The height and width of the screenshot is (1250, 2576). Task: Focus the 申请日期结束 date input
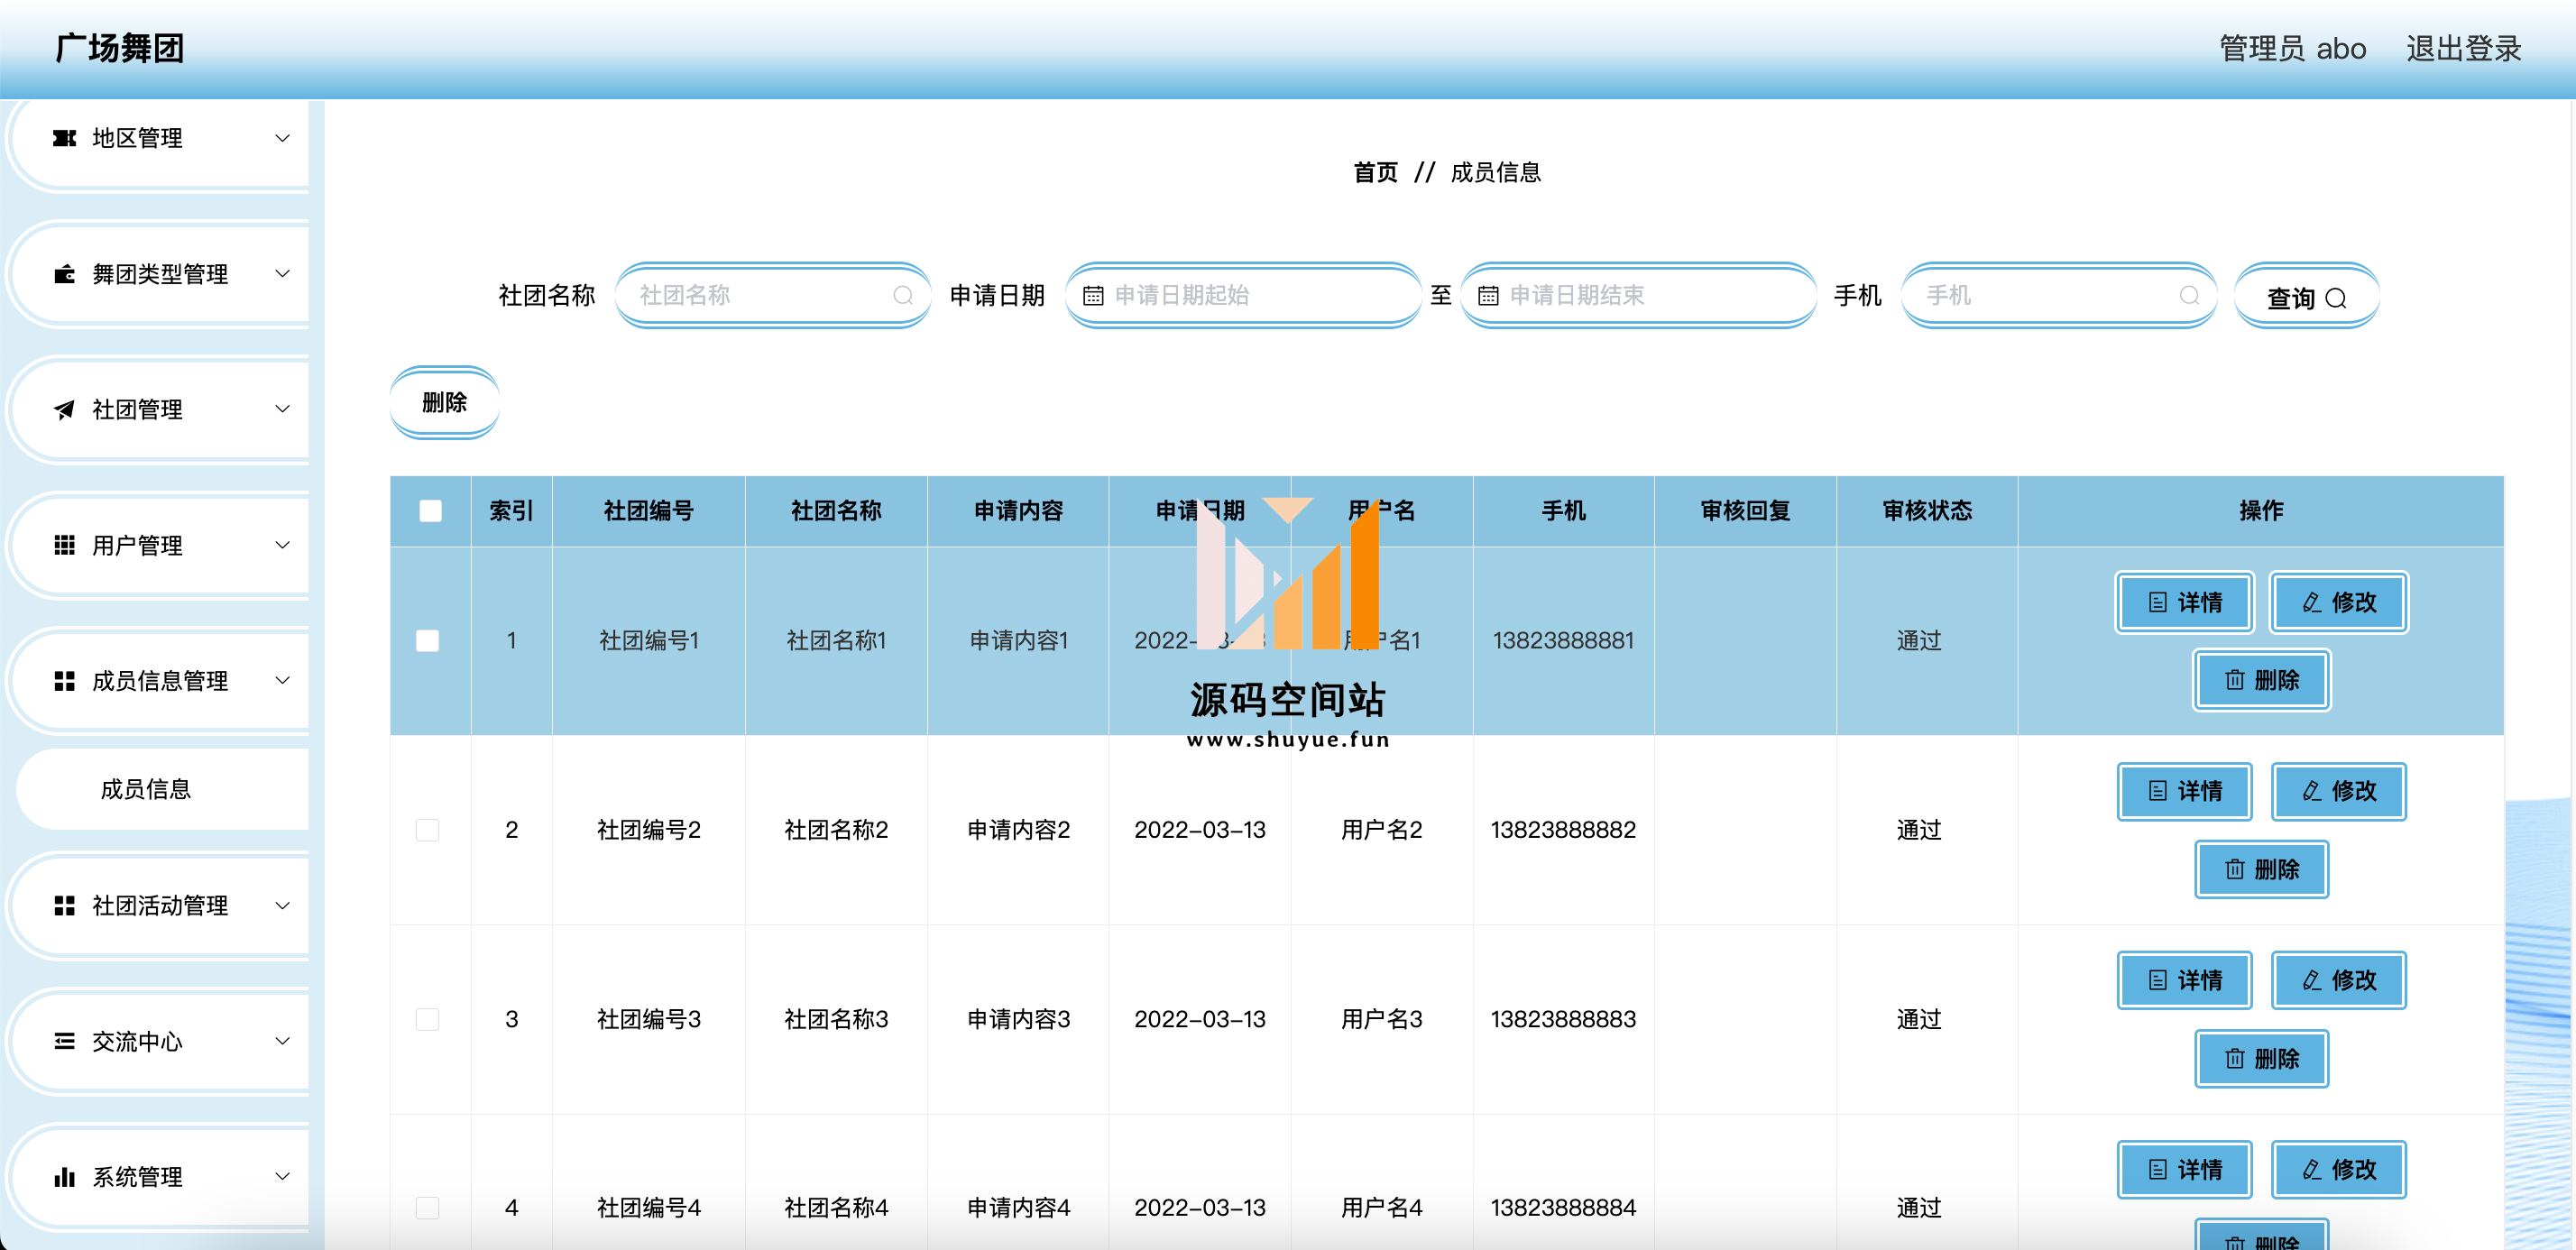pyautogui.click(x=1638, y=295)
